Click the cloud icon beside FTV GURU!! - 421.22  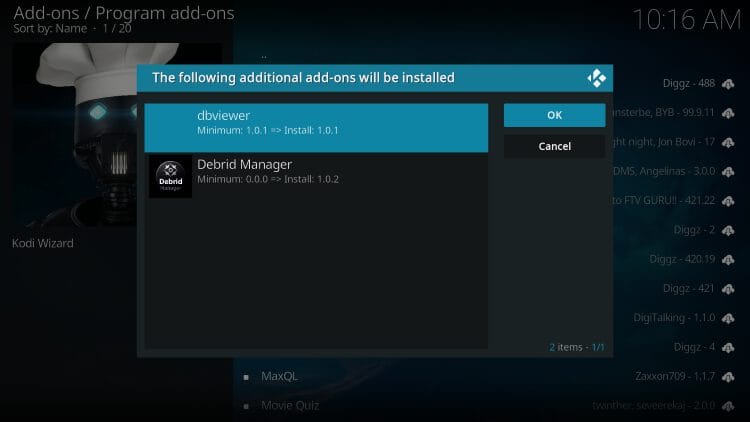point(728,201)
